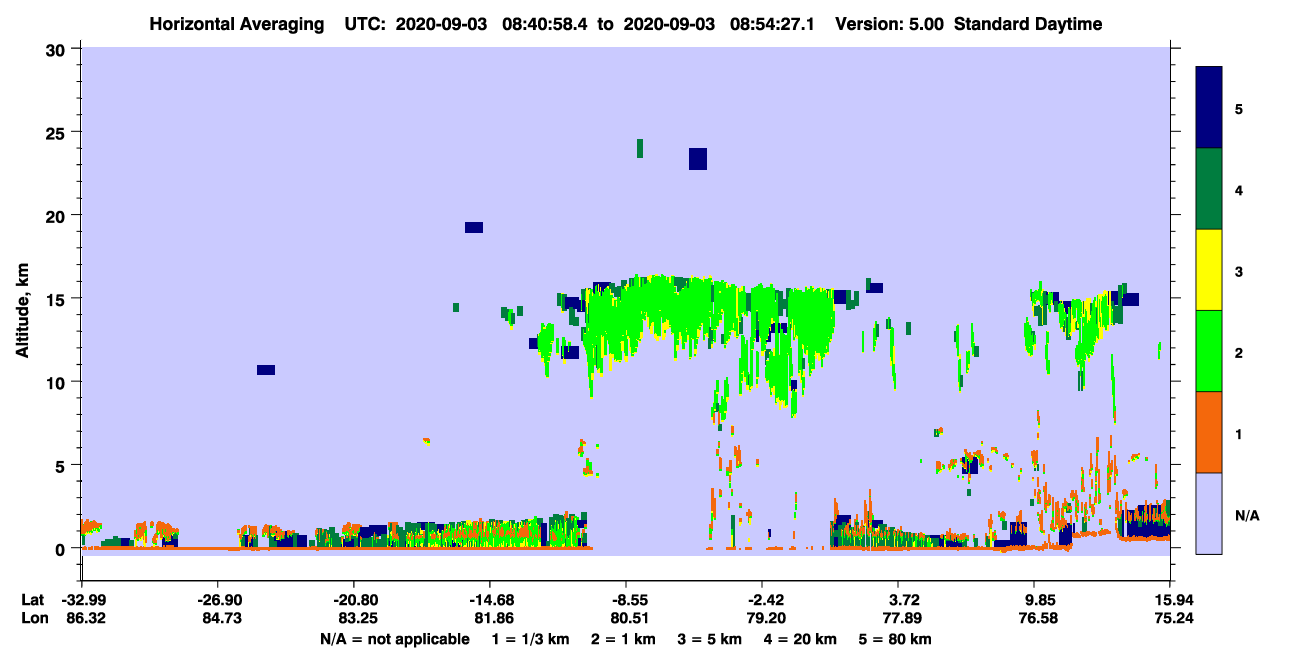Click legend text '5 = 80 km'
This screenshot has width=1300, height=667.
point(896,639)
